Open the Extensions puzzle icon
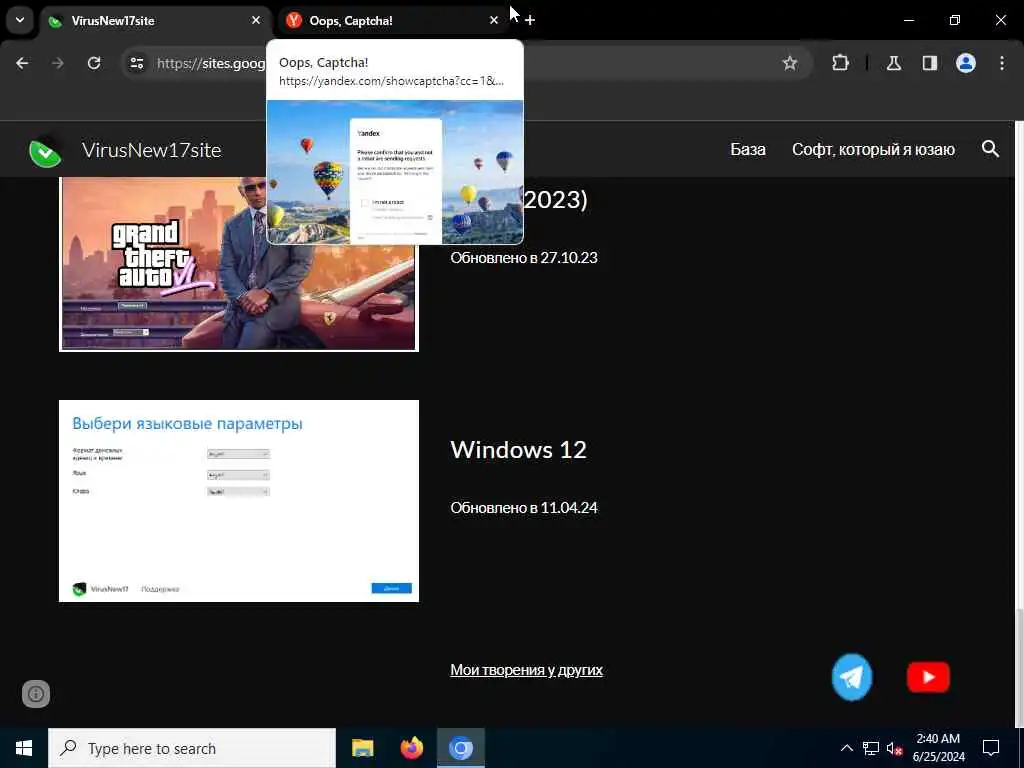Screen dimensions: 1024x768 [840, 63]
